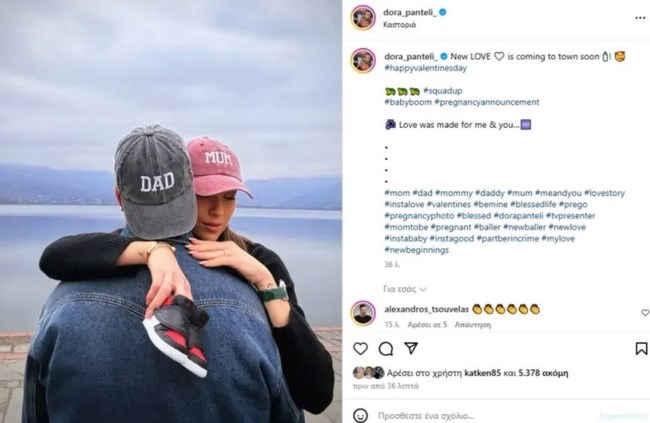Screen dimensions: 650x423
Task: Open dora_panteli_ profile picture in header
Action: click(363, 18)
